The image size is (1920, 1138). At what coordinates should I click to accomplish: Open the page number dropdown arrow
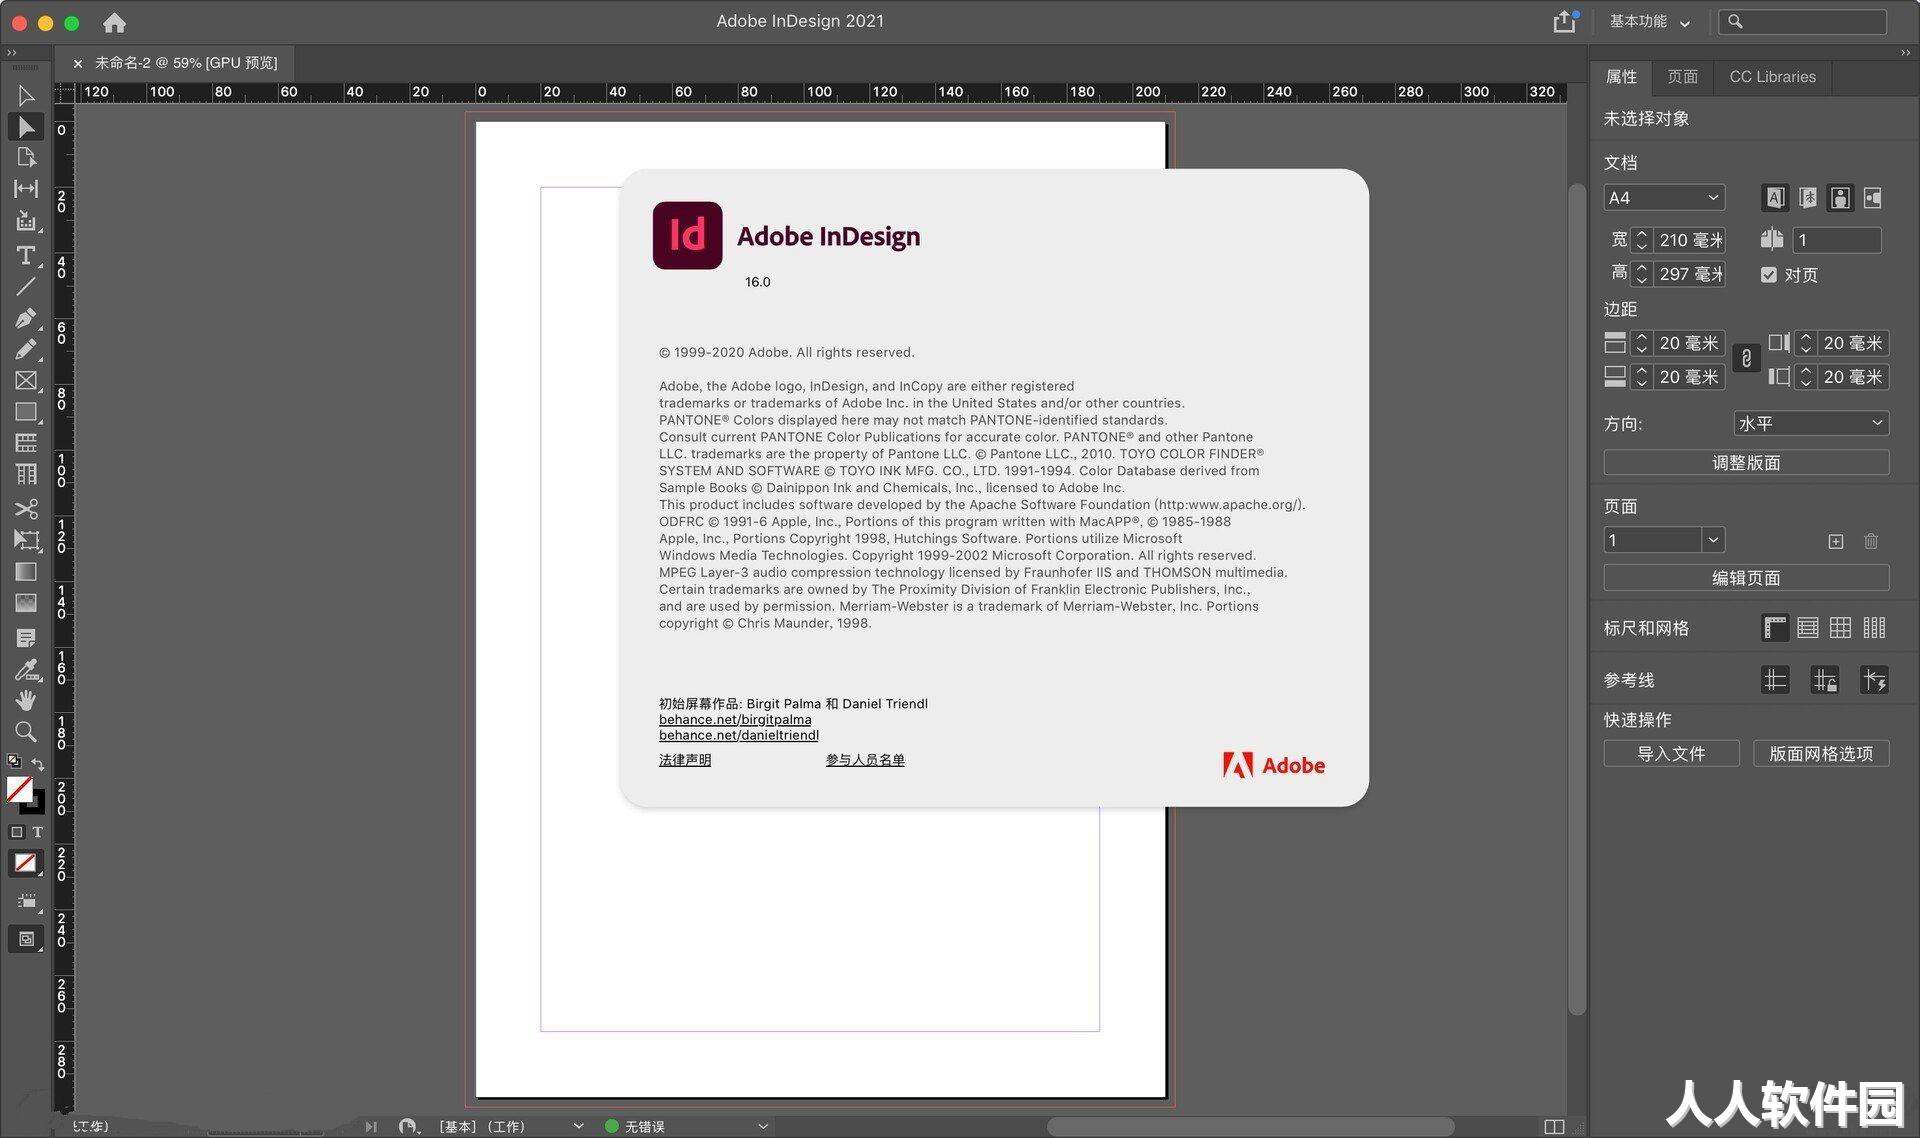coord(1713,541)
